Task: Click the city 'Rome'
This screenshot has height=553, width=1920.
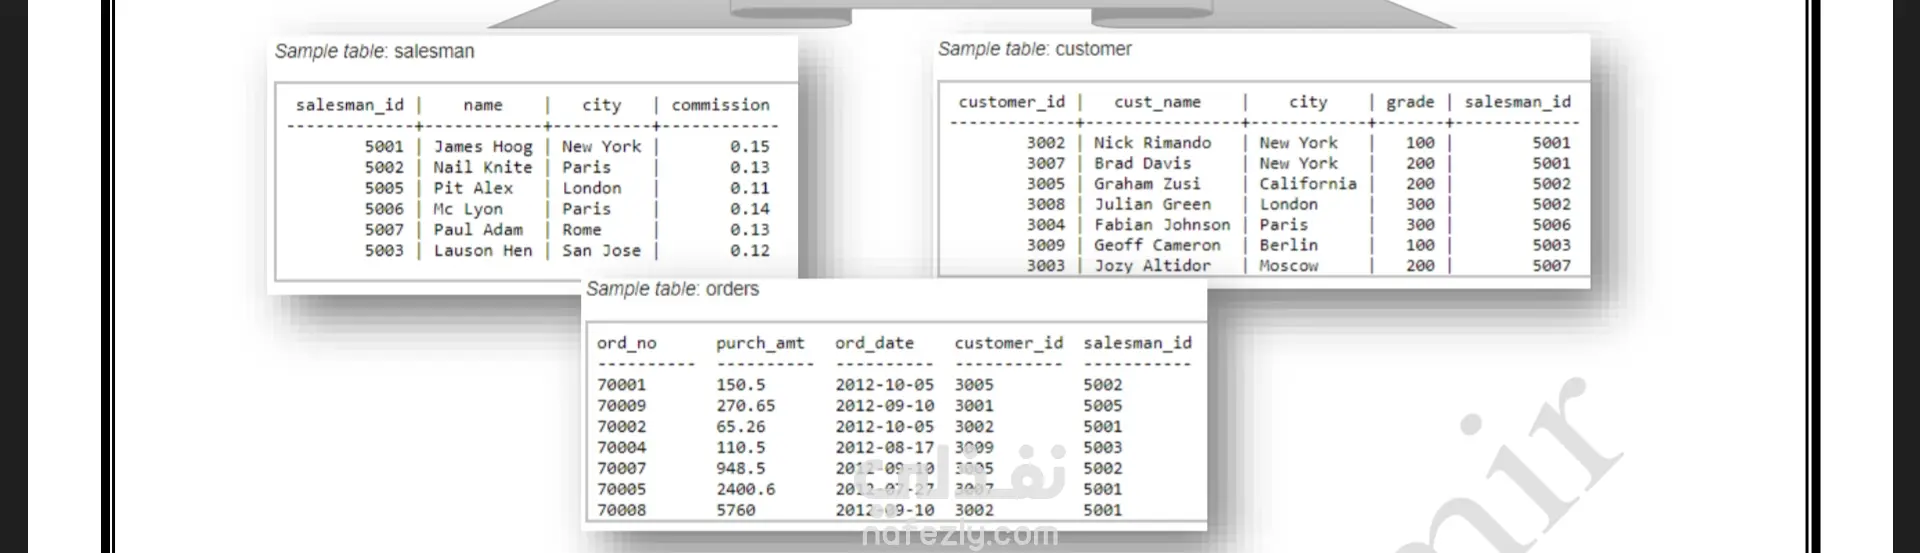Action: click(x=582, y=229)
